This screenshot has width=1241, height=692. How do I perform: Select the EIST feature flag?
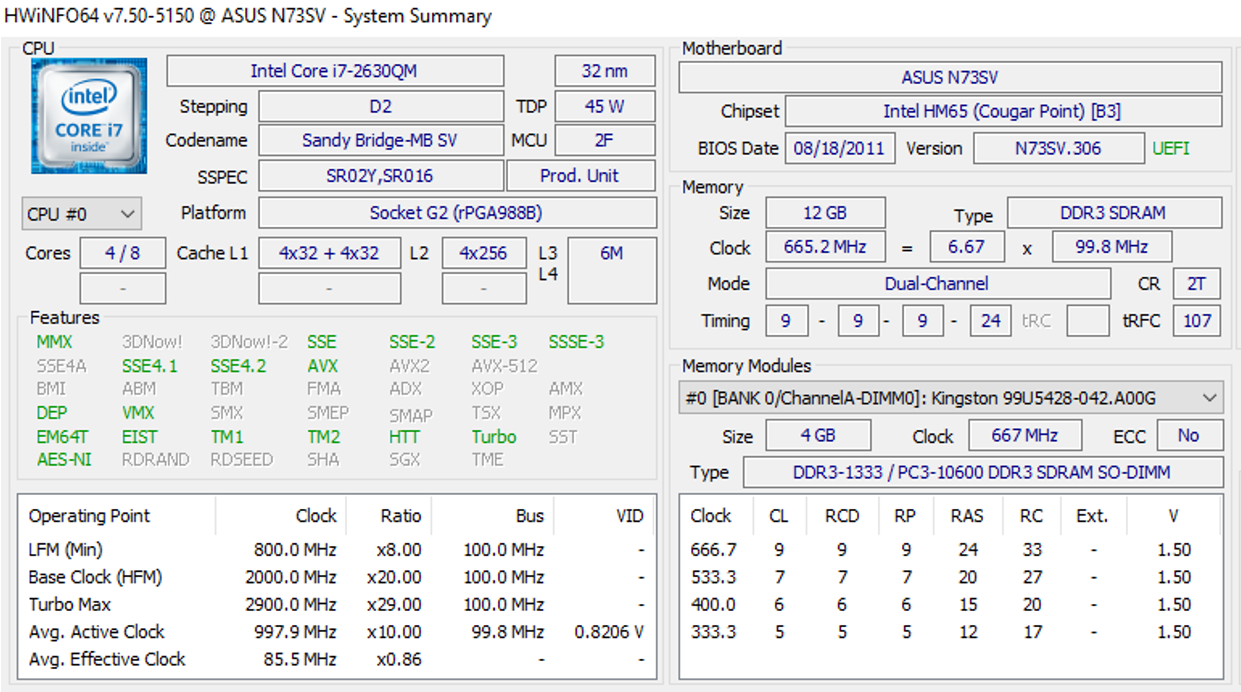click(x=139, y=437)
